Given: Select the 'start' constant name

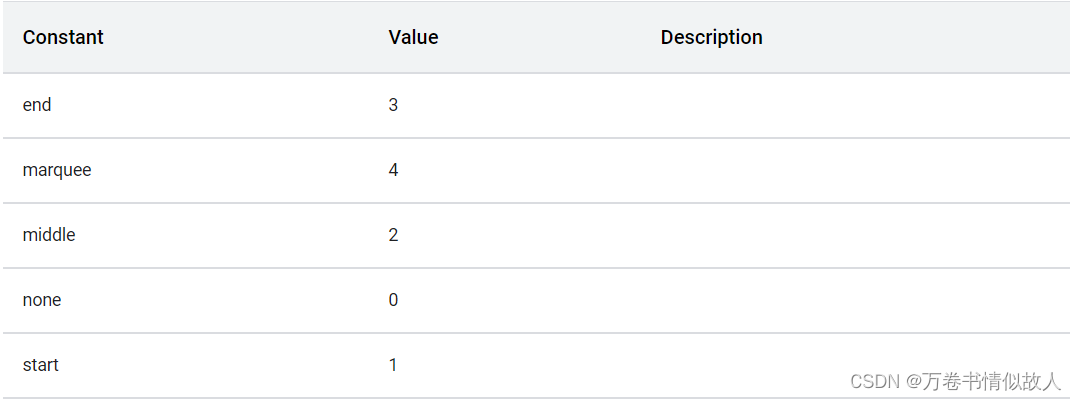Looking at the screenshot, I should point(41,365).
